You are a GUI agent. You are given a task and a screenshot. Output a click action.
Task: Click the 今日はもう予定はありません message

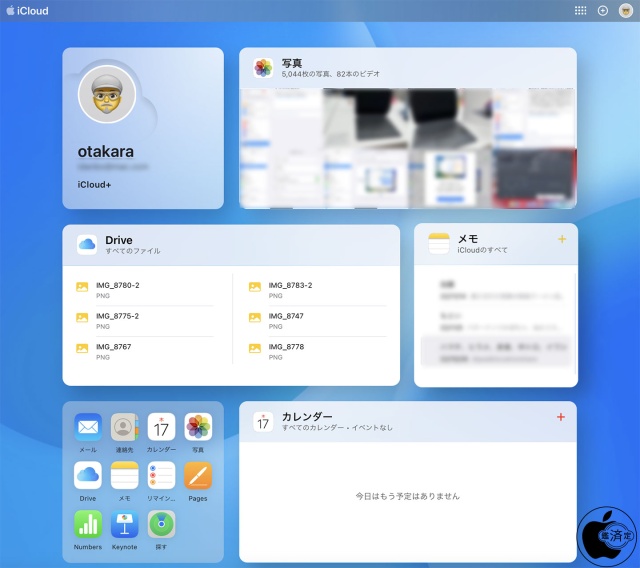(x=407, y=496)
